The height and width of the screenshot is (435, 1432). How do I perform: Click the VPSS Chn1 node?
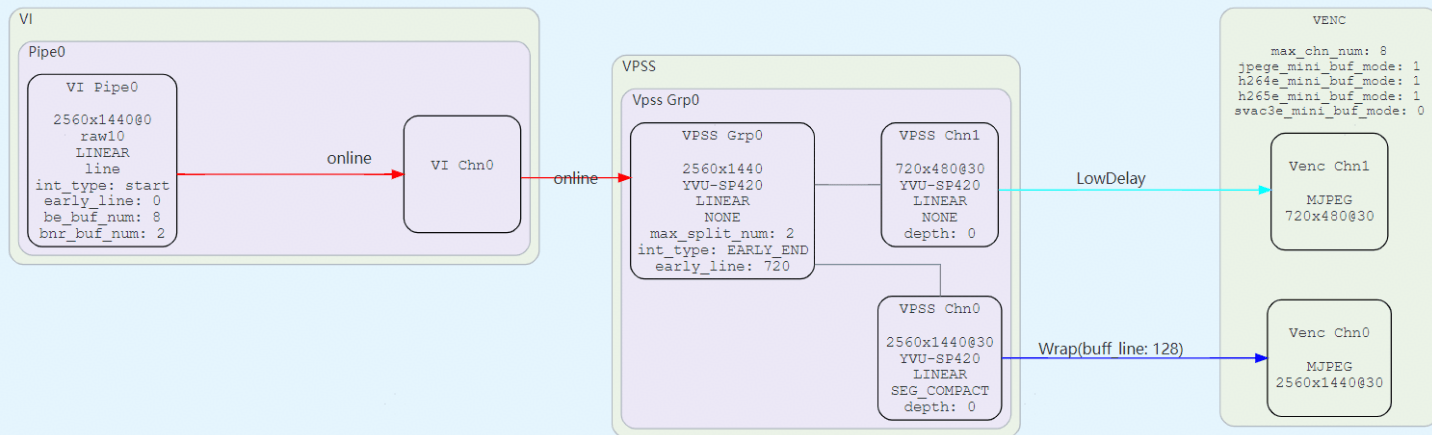tap(940, 184)
